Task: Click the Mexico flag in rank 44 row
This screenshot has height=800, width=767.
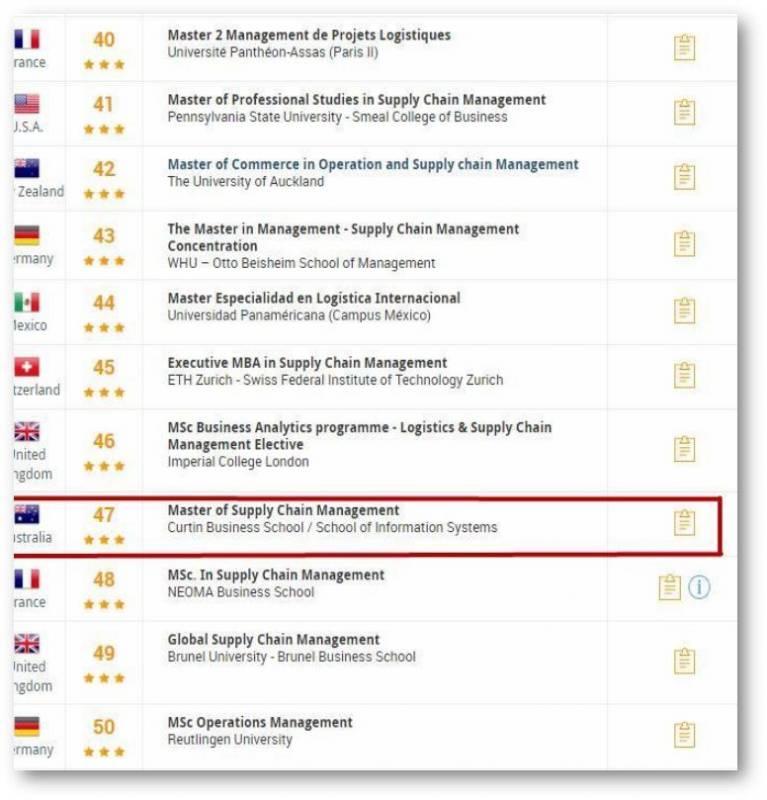Action: coord(27,302)
